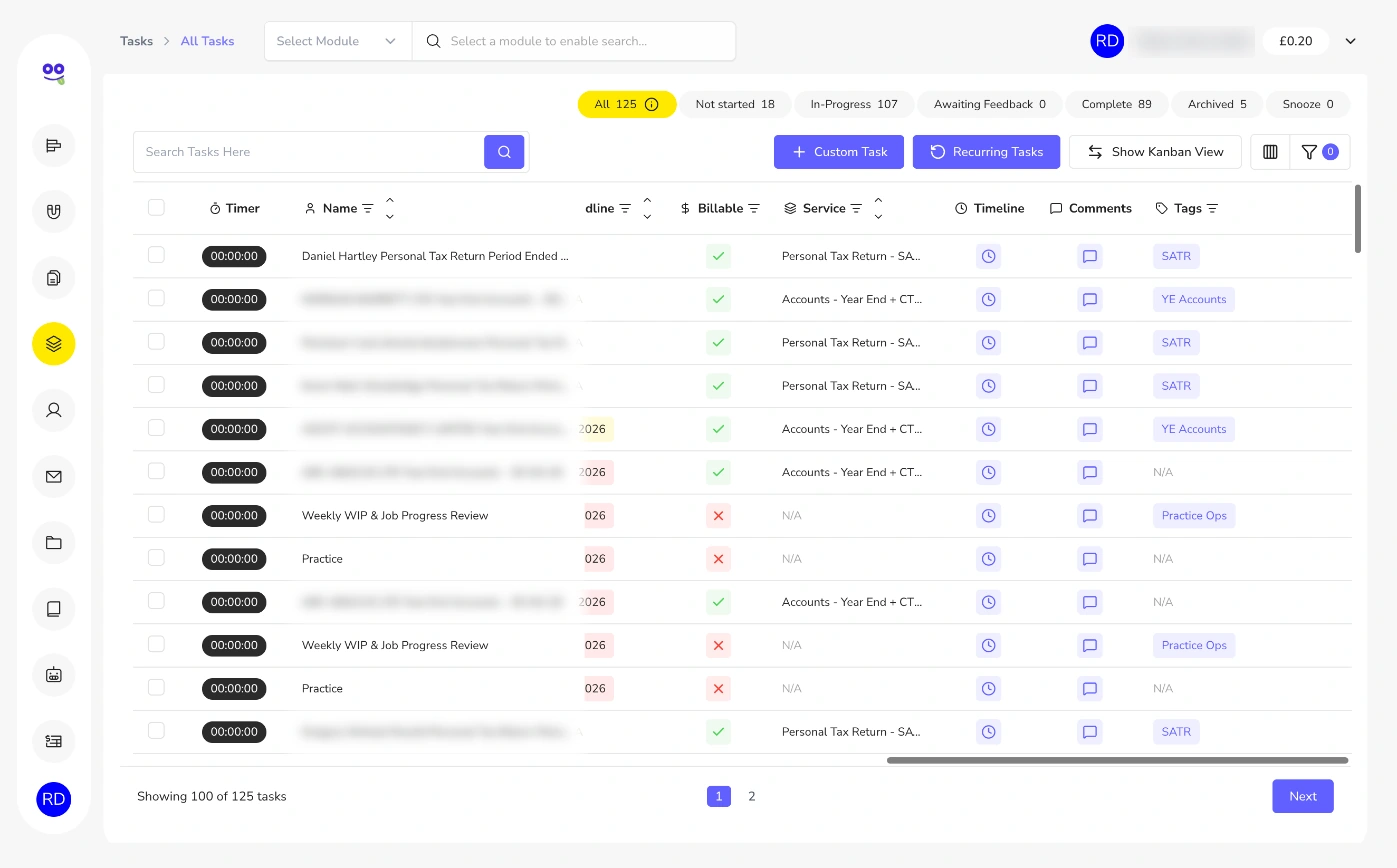This screenshot has height=868, width=1397.
Task: Click the yellow layers sidebar icon
Action: coord(54,344)
